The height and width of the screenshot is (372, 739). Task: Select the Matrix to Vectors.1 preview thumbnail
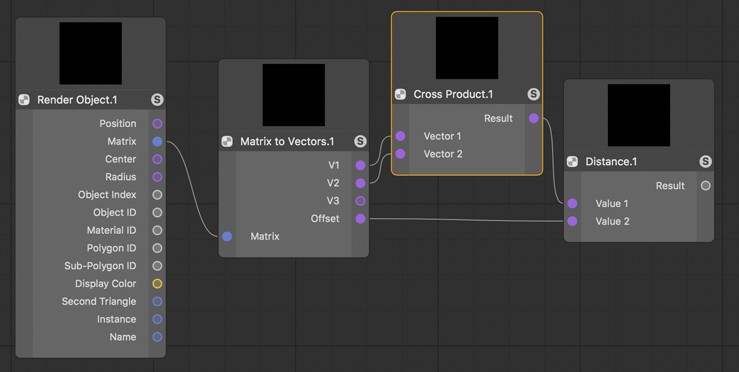[294, 95]
